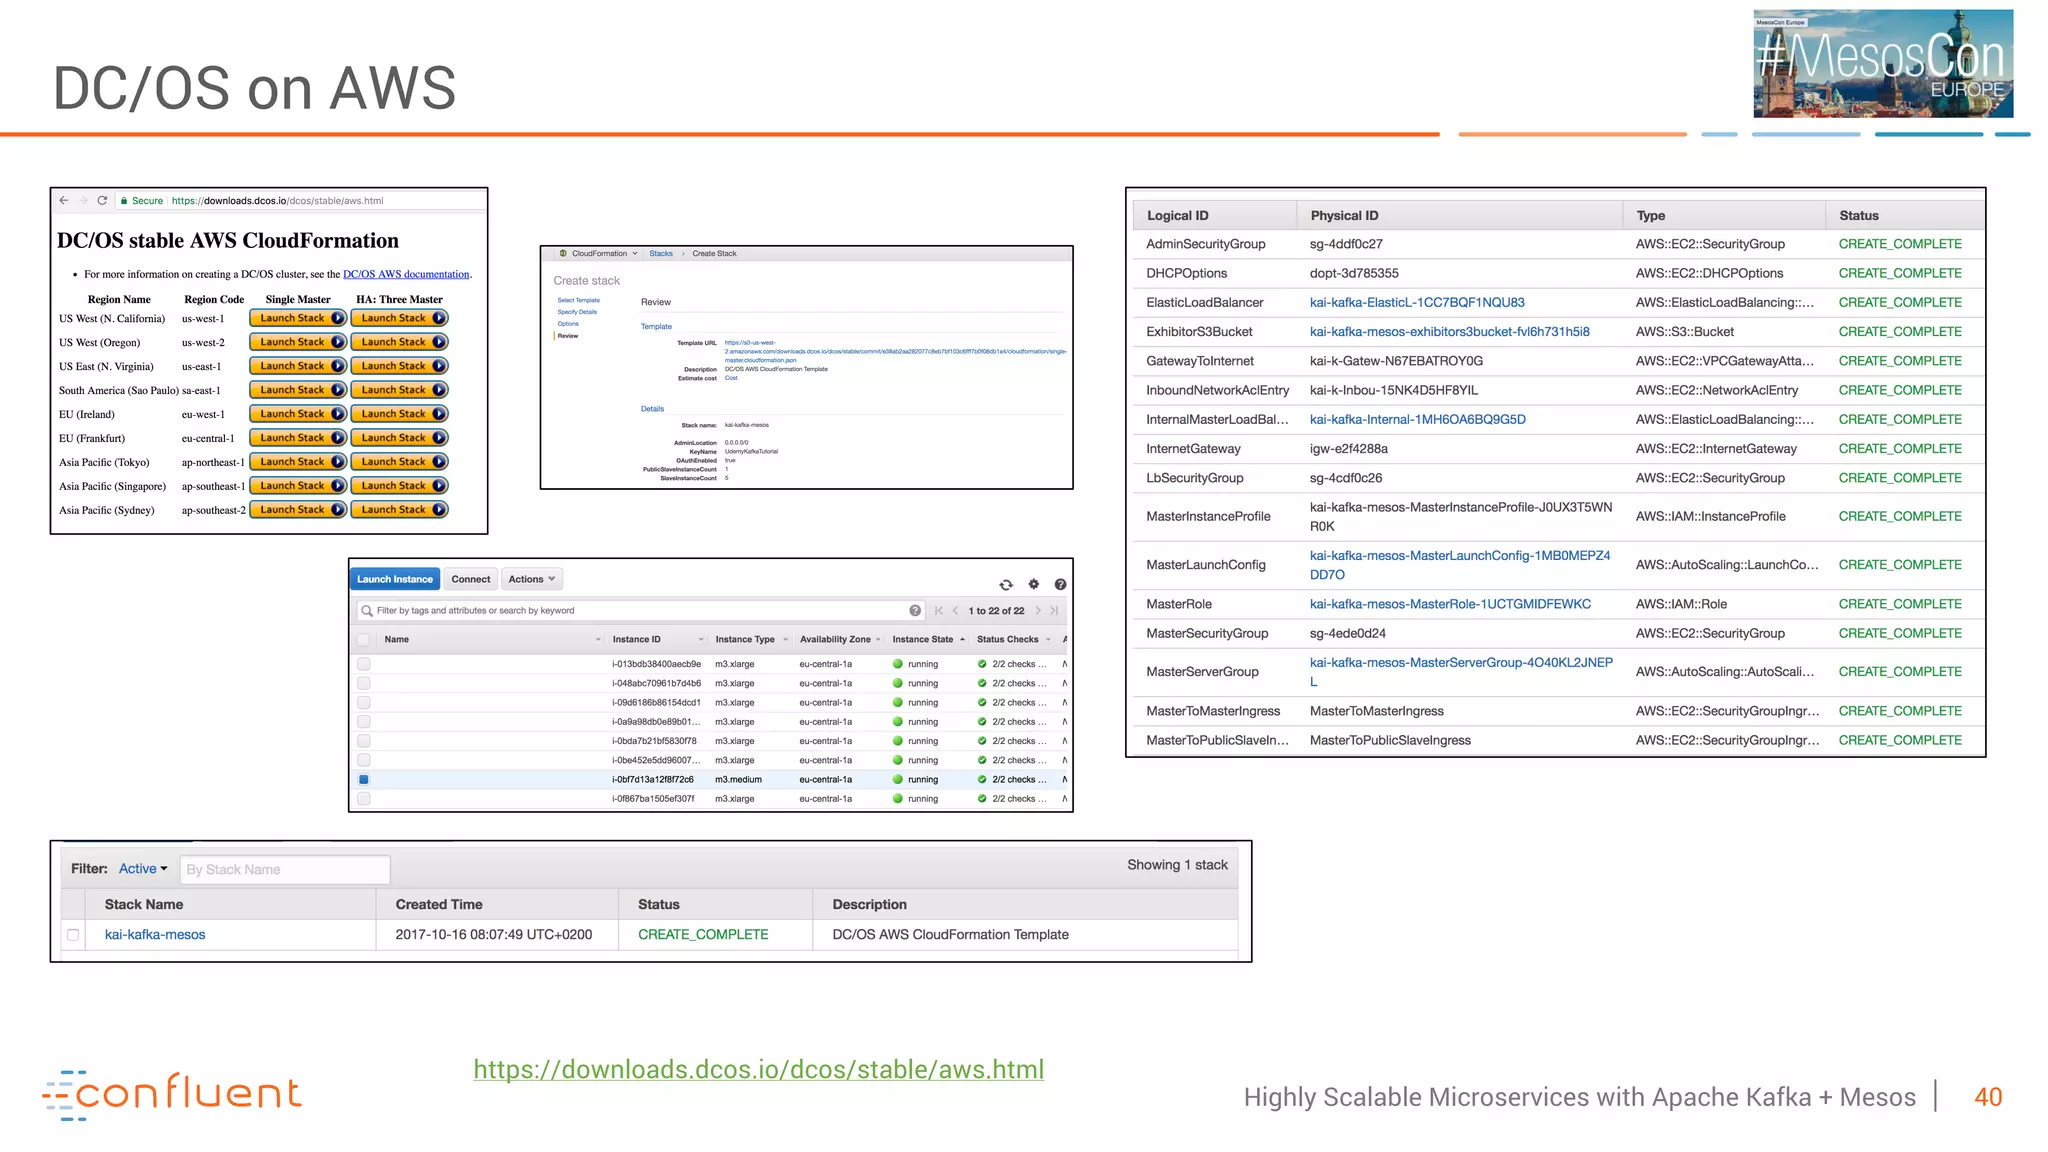
Task: Check the box for instance i-0bda7b21bf5830f78
Action: click(364, 741)
